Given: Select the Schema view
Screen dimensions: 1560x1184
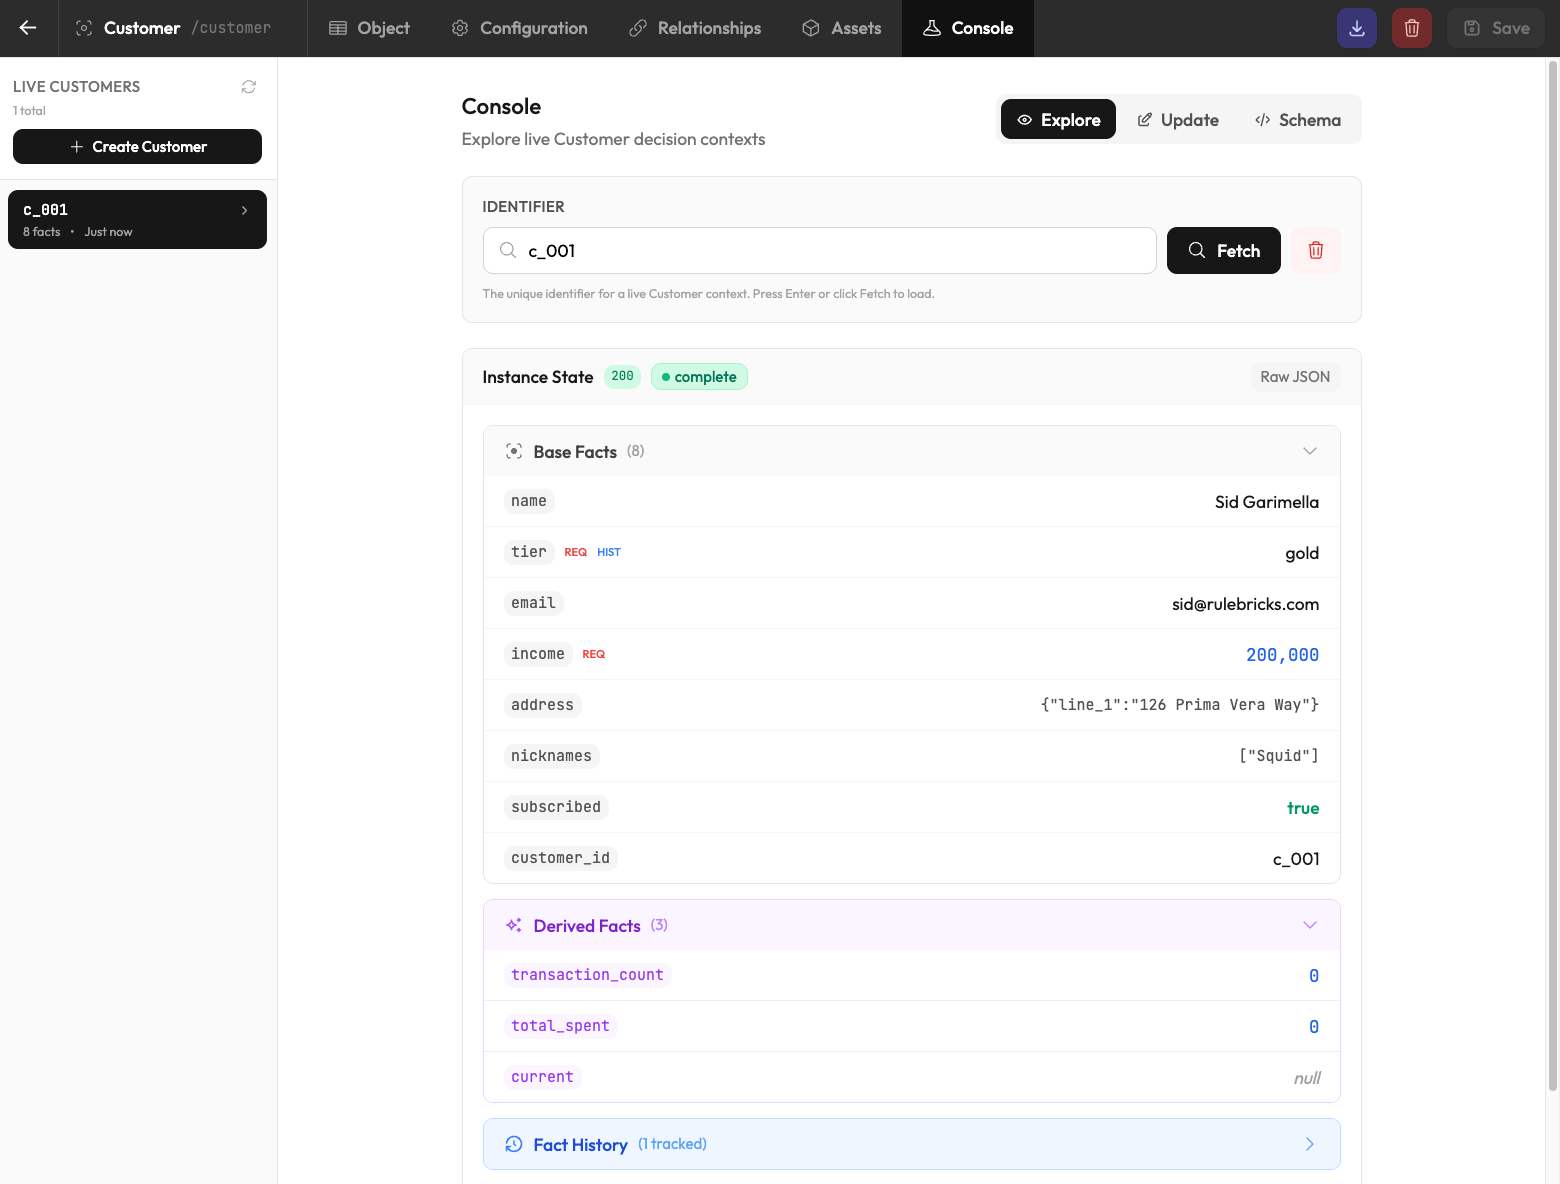Looking at the screenshot, I should coord(1297,119).
